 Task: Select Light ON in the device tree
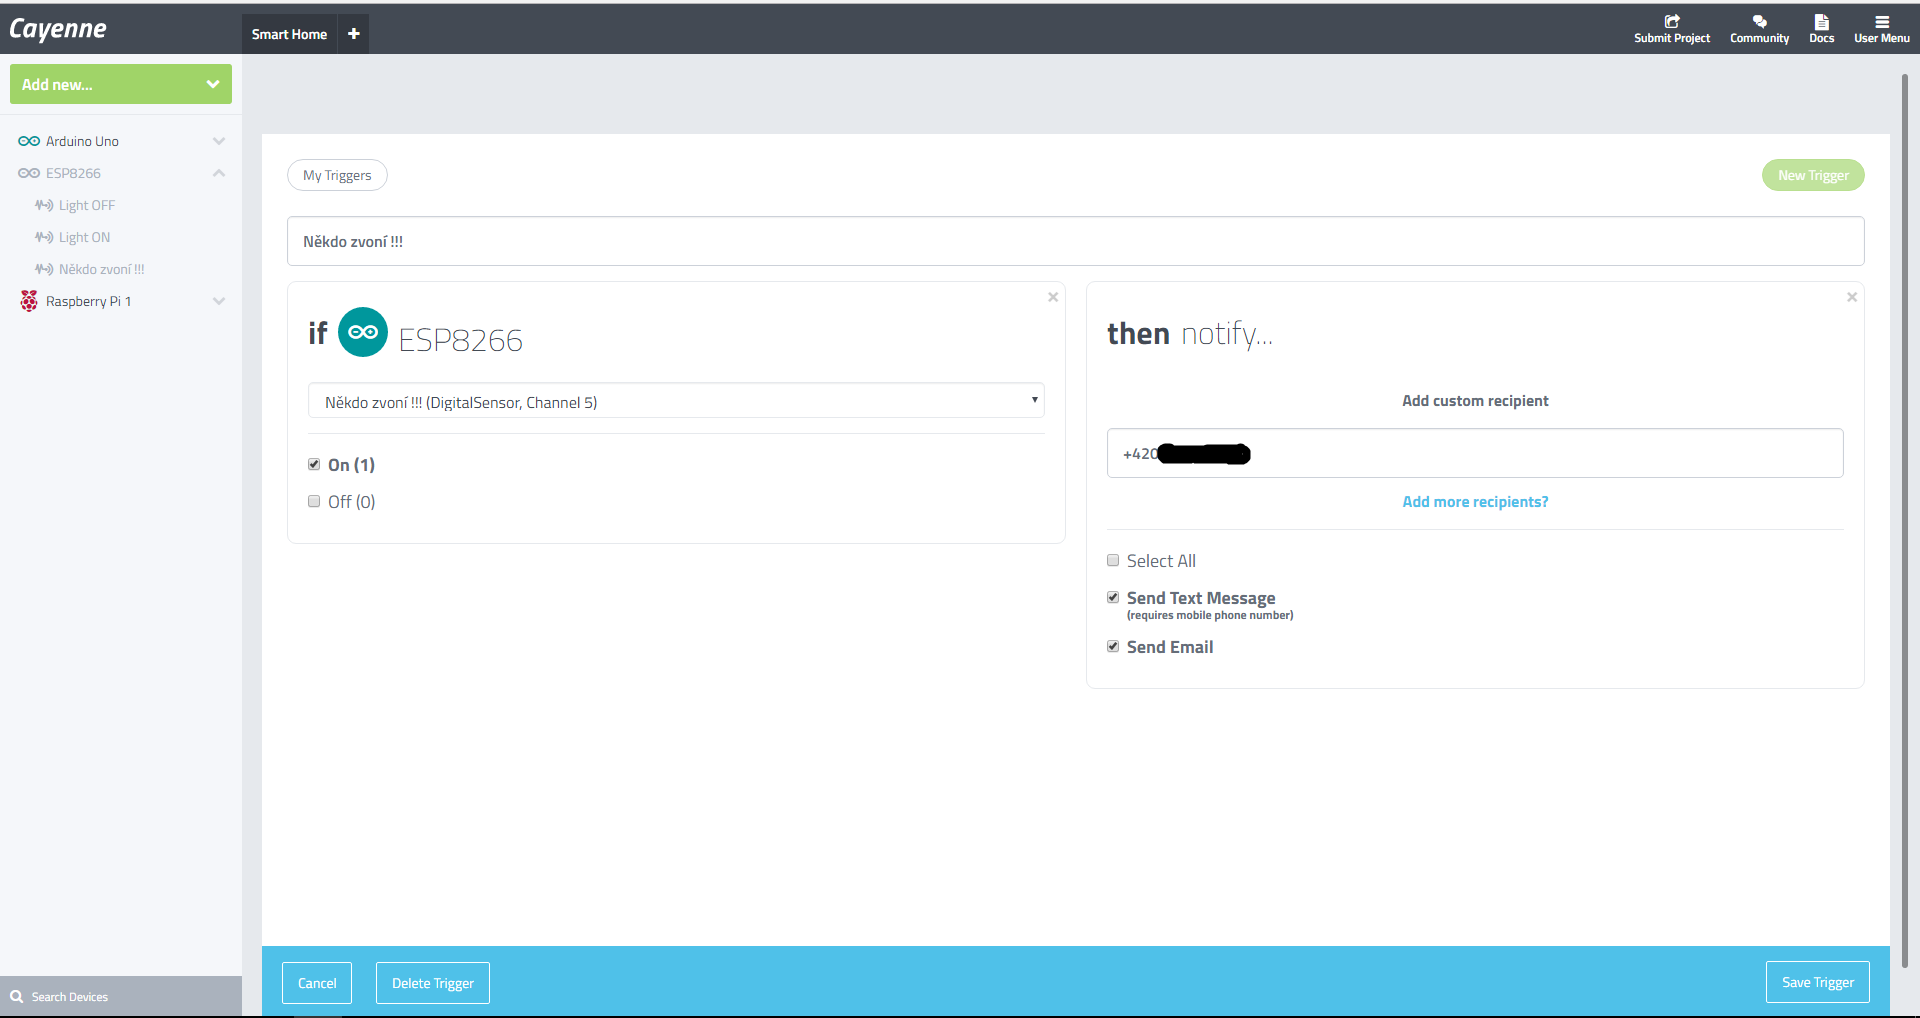84,237
